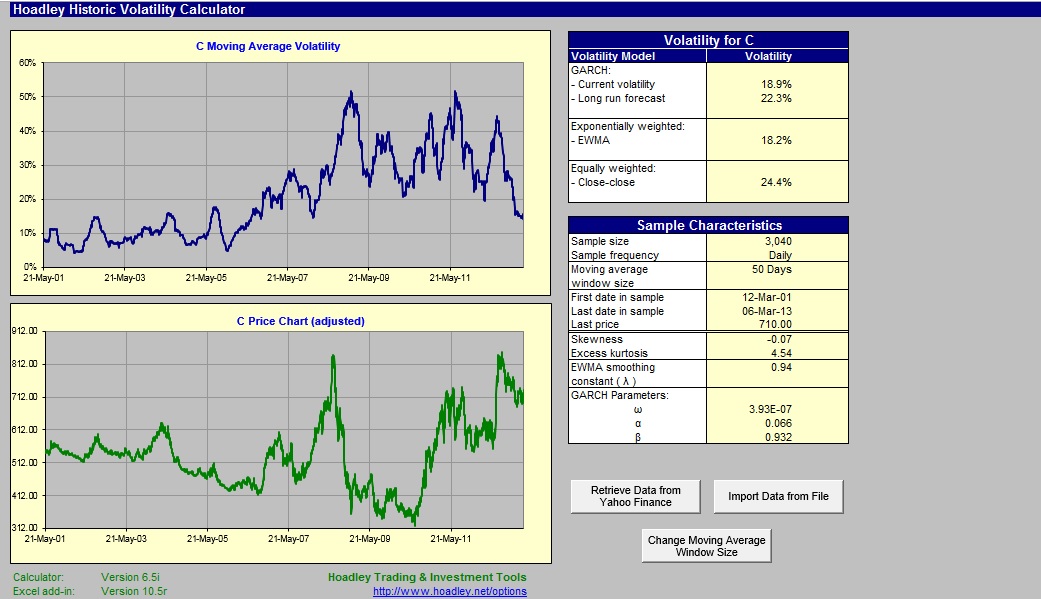The width and height of the screenshot is (1041, 599).
Task: Select excess kurtosis value 4.54
Action: tap(781, 353)
